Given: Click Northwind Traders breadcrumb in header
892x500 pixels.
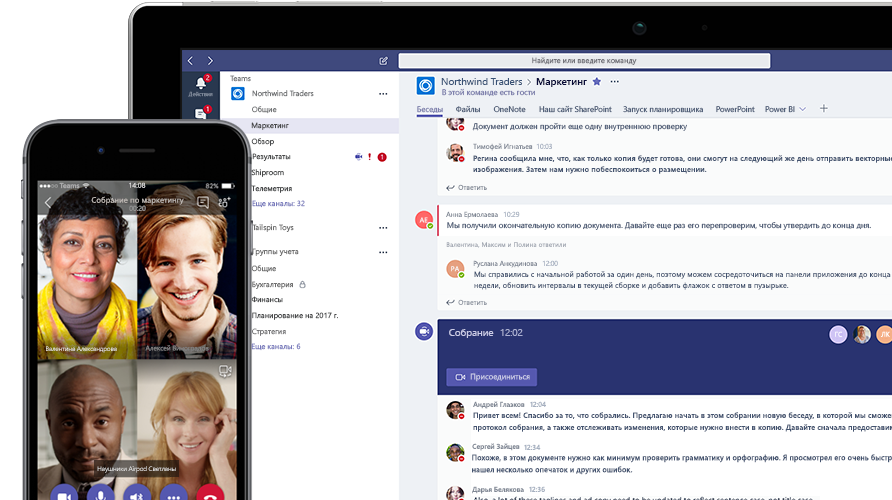Looking at the screenshot, I should pyautogui.click(x=481, y=81).
